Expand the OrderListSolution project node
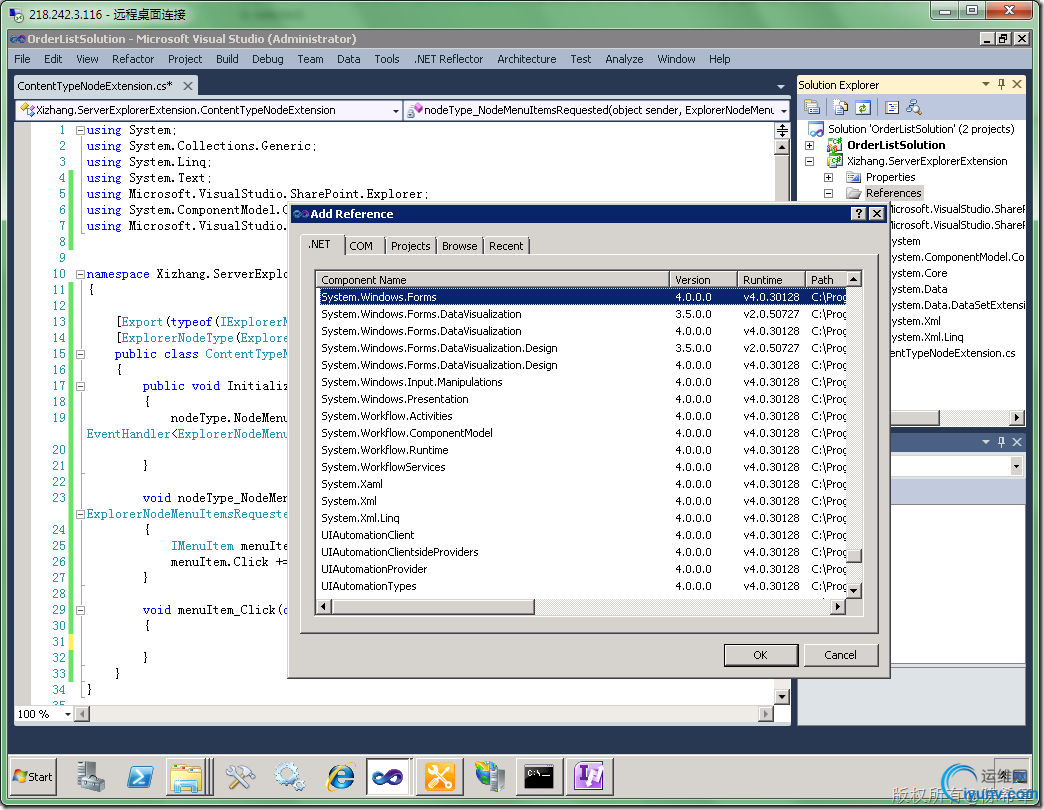 809,145
